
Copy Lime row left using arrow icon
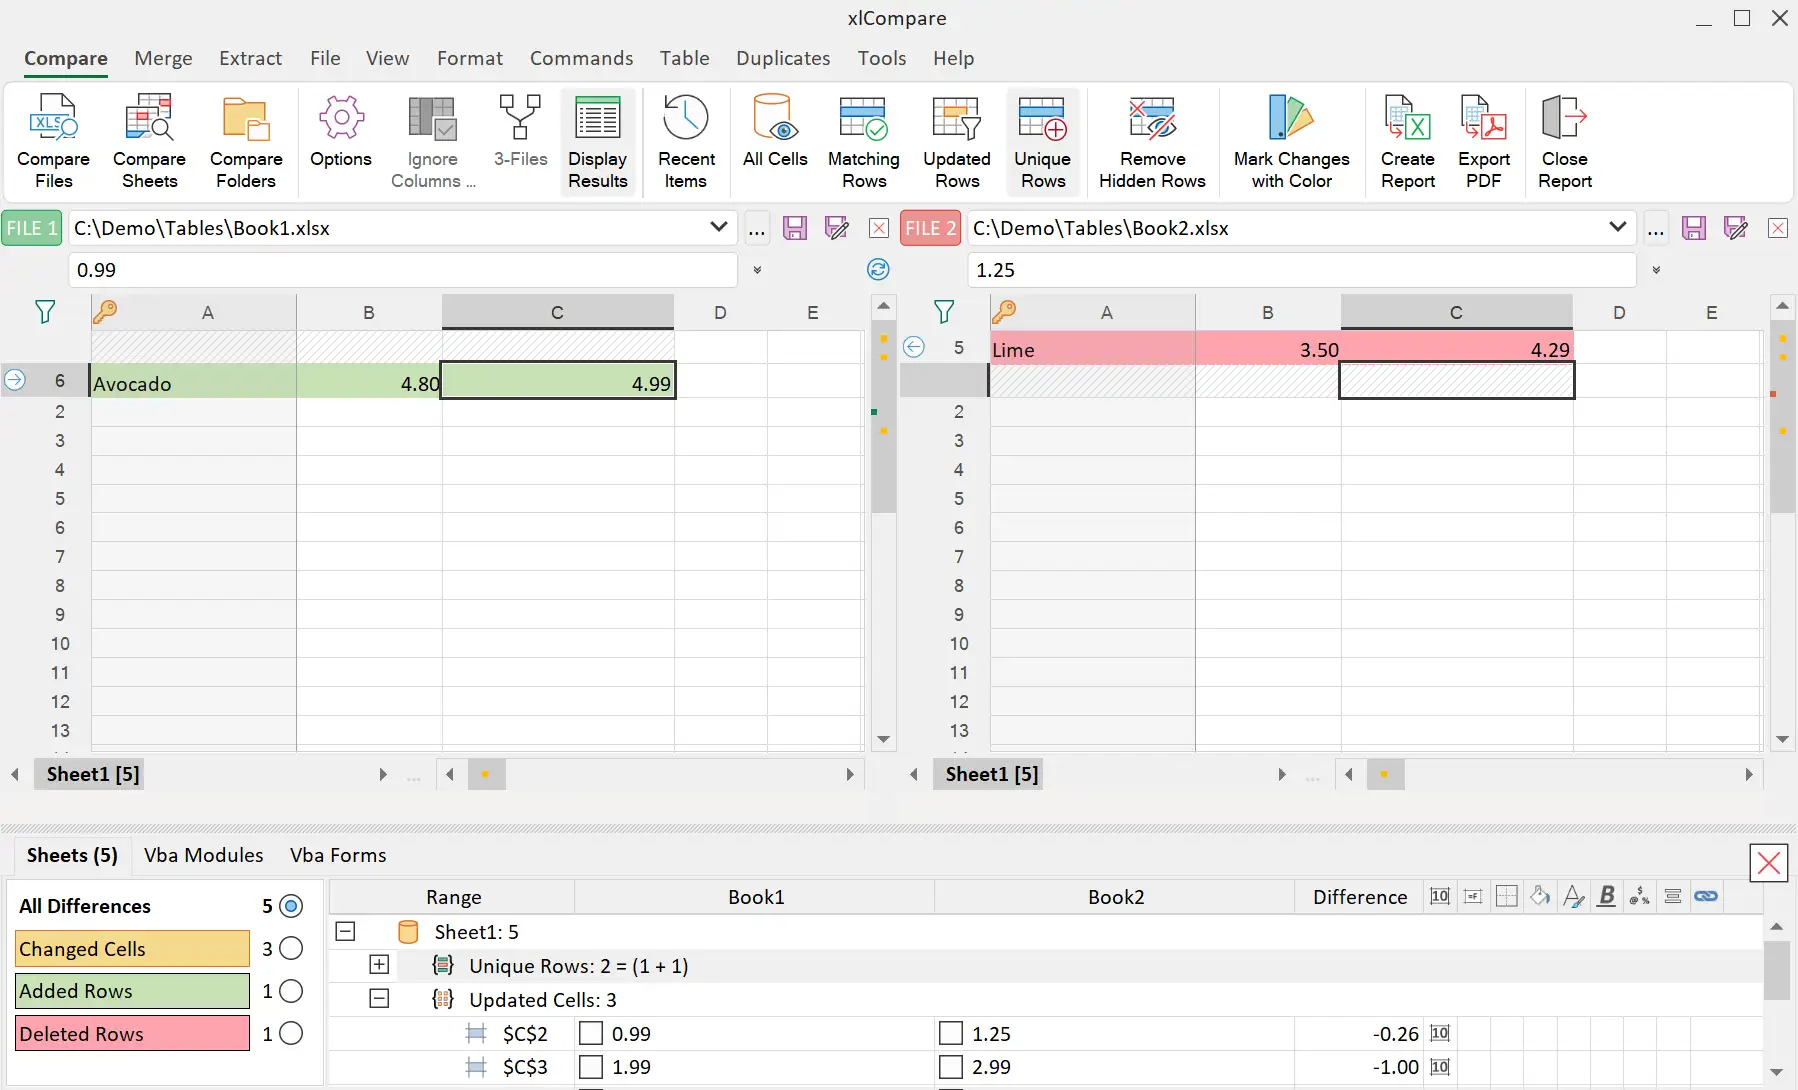914,347
